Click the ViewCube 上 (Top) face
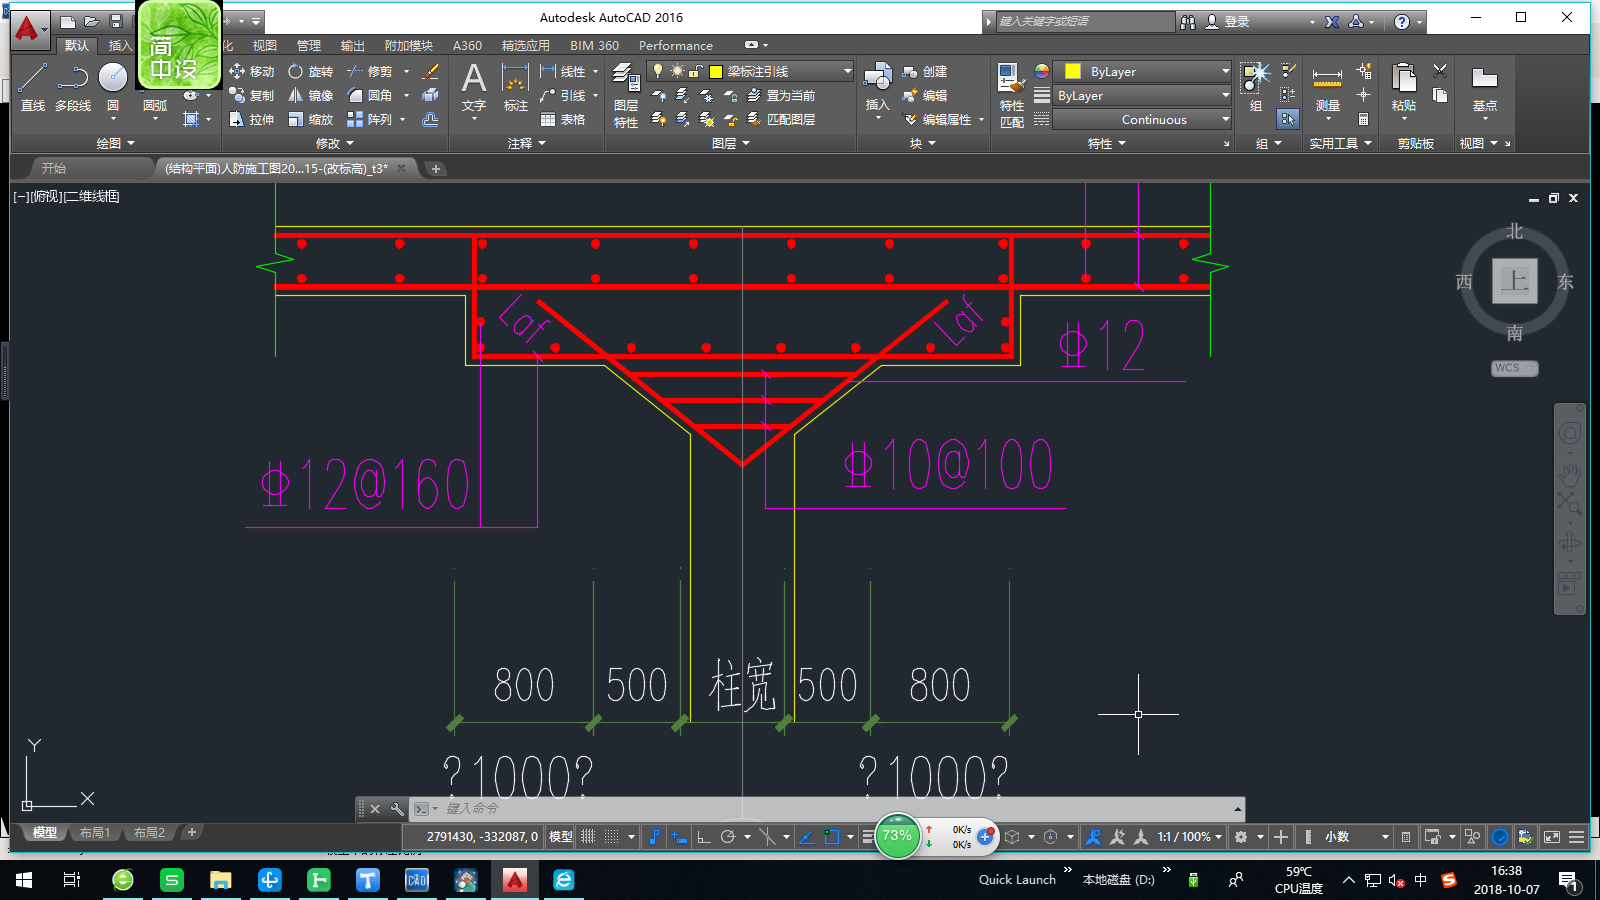The width and height of the screenshot is (1600, 900). tap(1514, 280)
